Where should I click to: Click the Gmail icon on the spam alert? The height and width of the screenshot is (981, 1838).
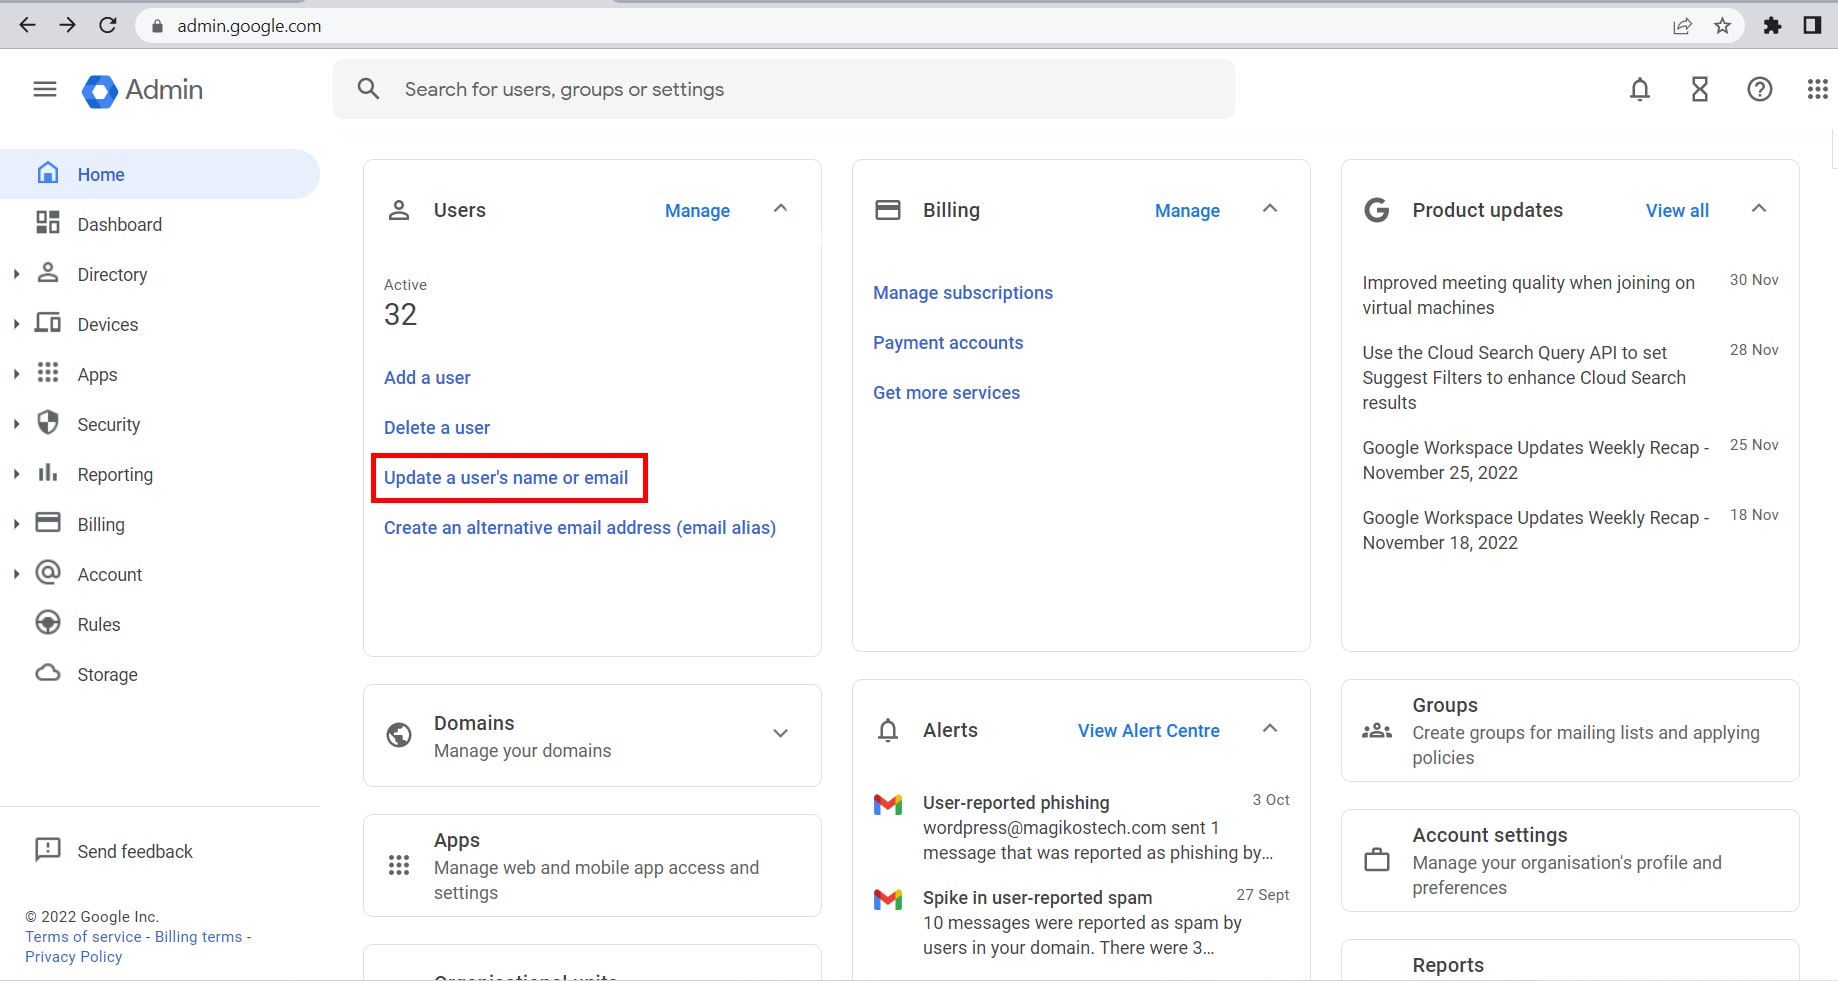pos(888,899)
